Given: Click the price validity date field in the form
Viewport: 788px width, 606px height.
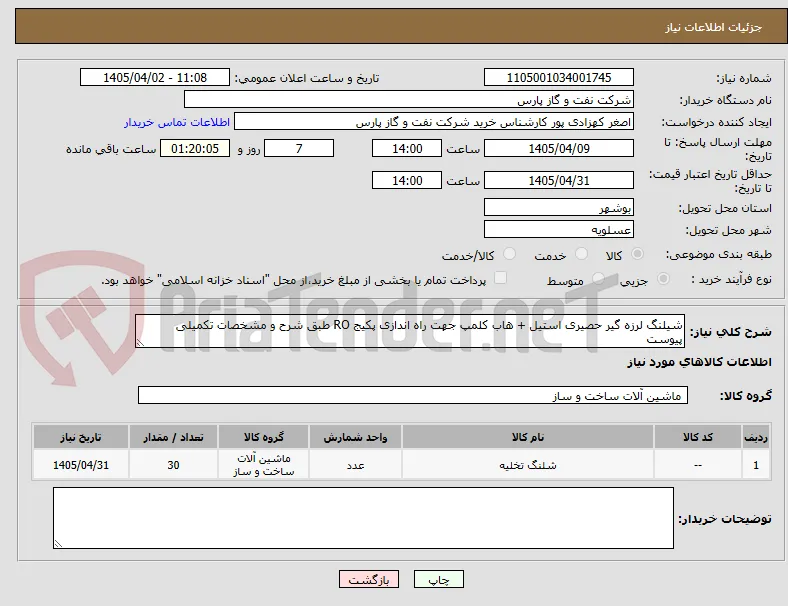Looking at the screenshot, I should tap(559, 180).
